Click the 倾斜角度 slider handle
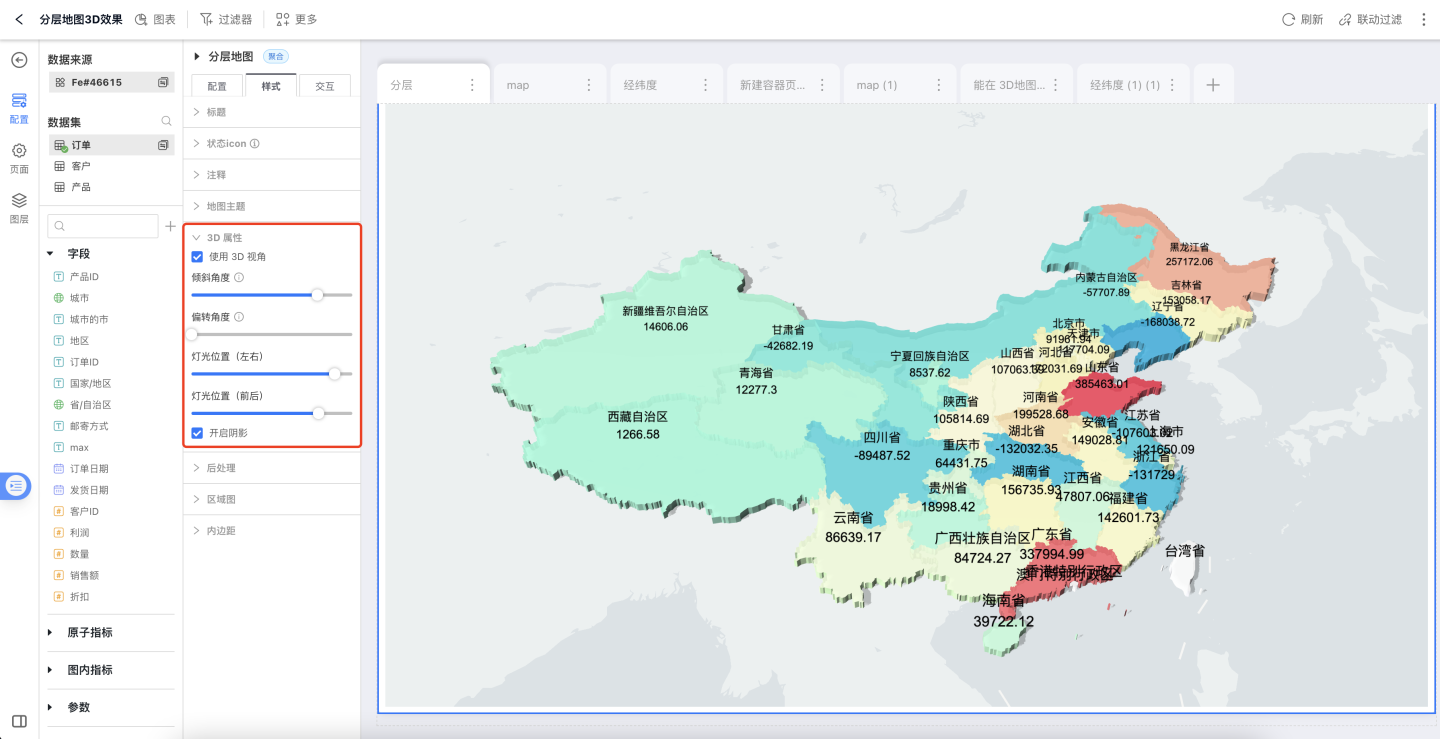 click(317, 295)
